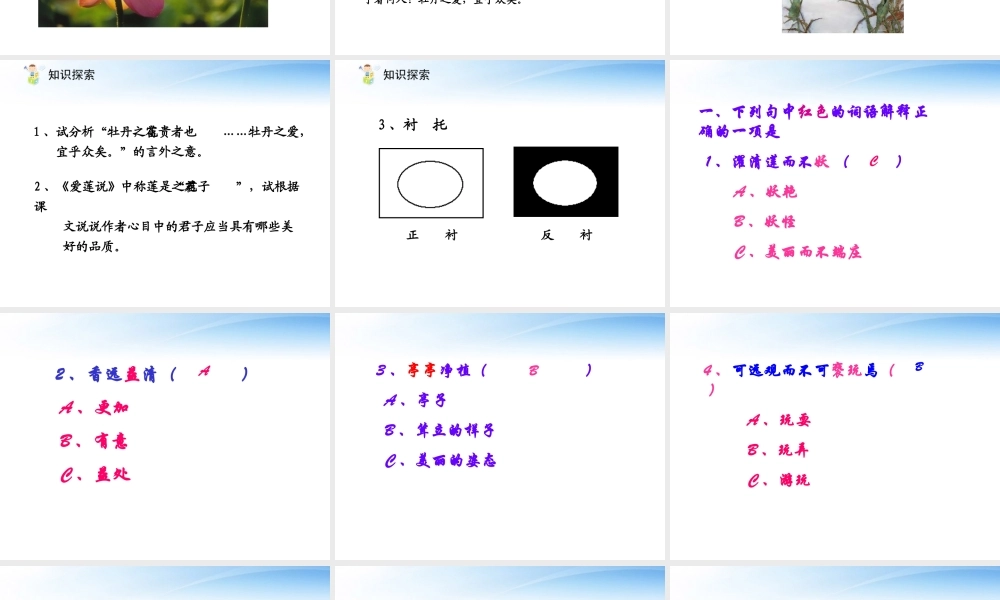
Task: Select question '2、香远益清'
Action: (106, 374)
